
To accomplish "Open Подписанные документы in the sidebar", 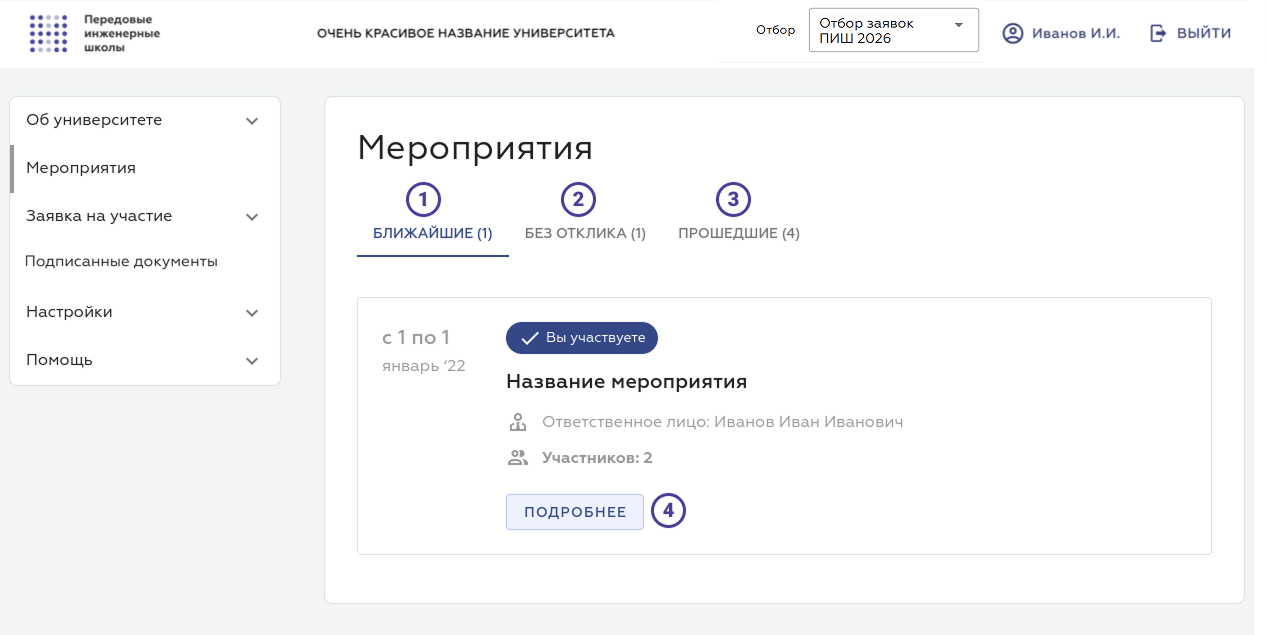I will pyautogui.click(x=145, y=262).
